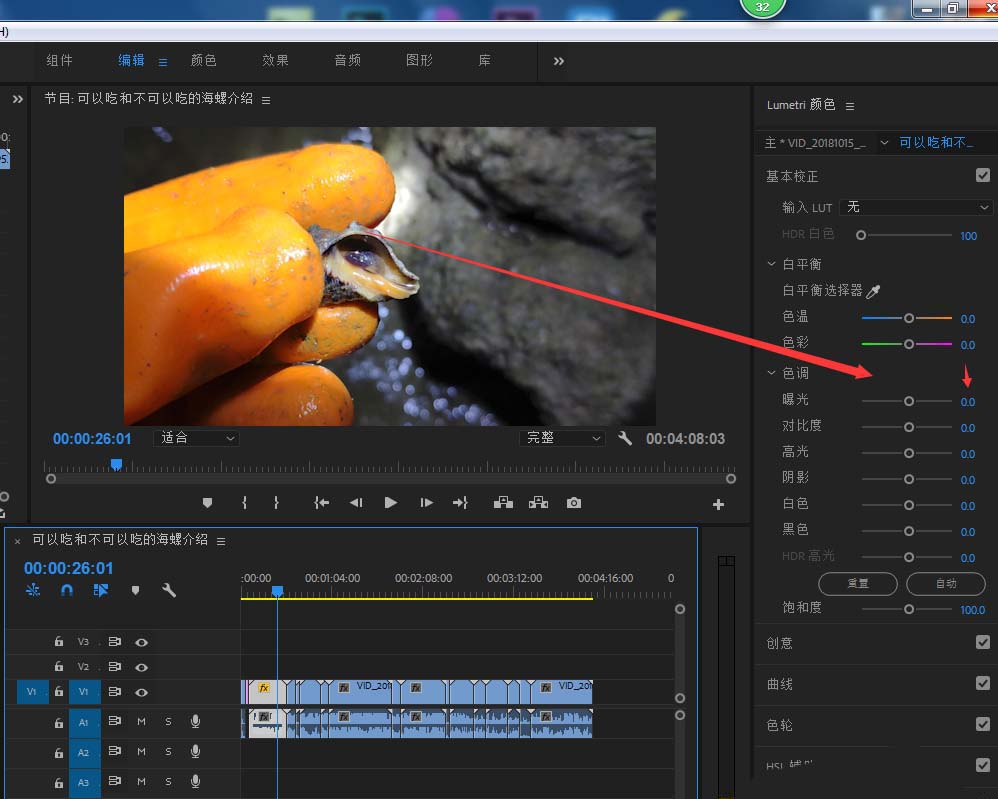Click the Lift button in transport bar
The width and height of the screenshot is (998, 799).
click(503, 503)
